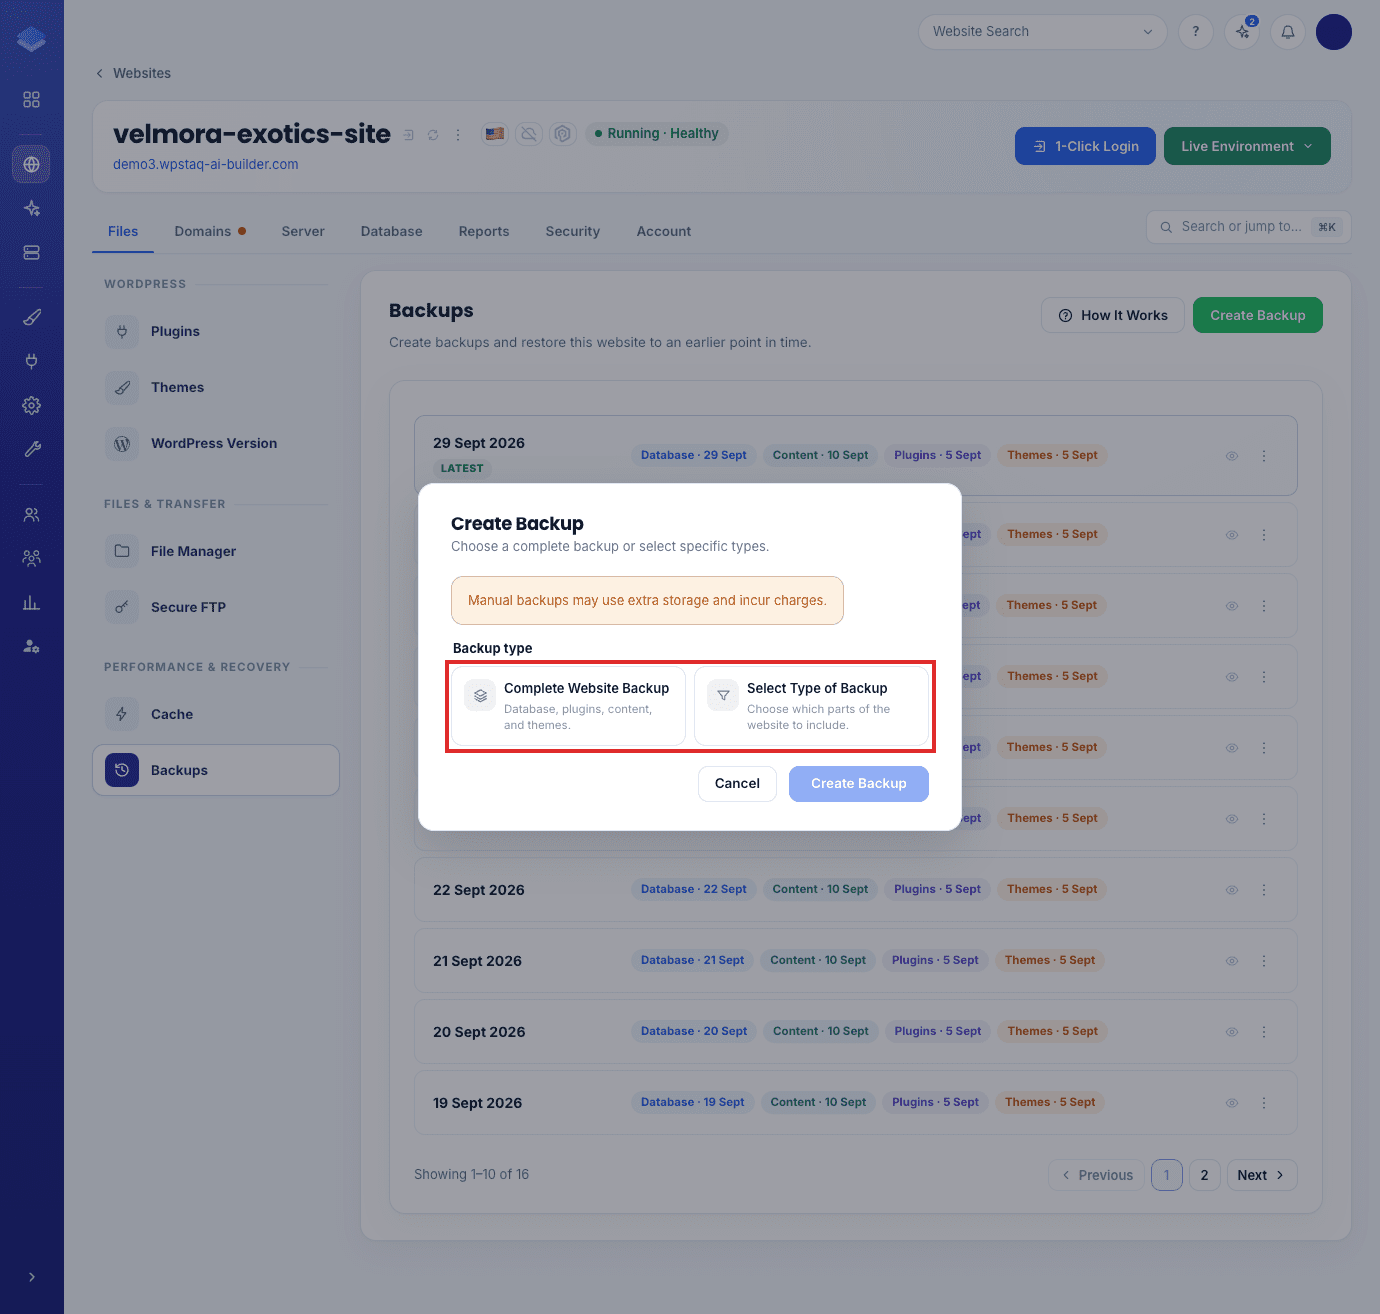
Task: Open the user profile avatar
Action: (x=1334, y=32)
